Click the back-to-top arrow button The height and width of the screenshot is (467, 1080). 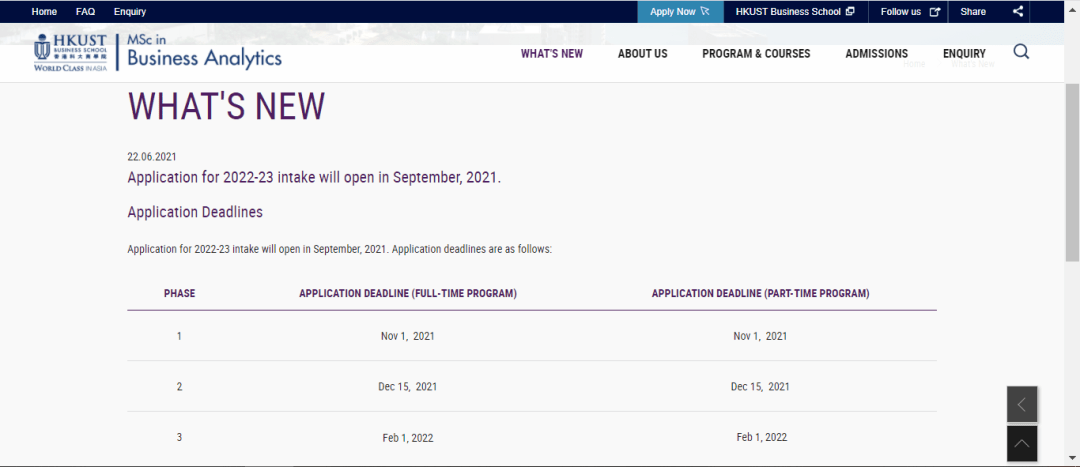[x=1022, y=444]
